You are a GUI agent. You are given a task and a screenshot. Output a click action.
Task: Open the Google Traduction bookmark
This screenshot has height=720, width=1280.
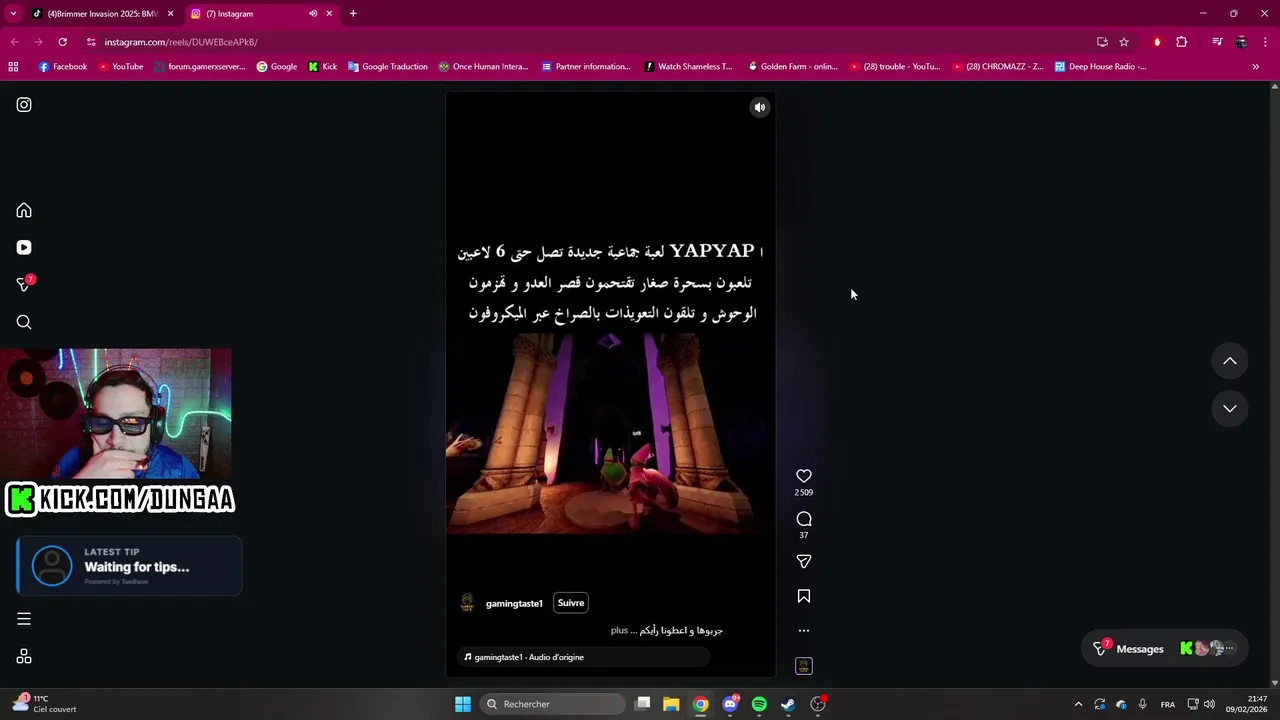(x=387, y=67)
